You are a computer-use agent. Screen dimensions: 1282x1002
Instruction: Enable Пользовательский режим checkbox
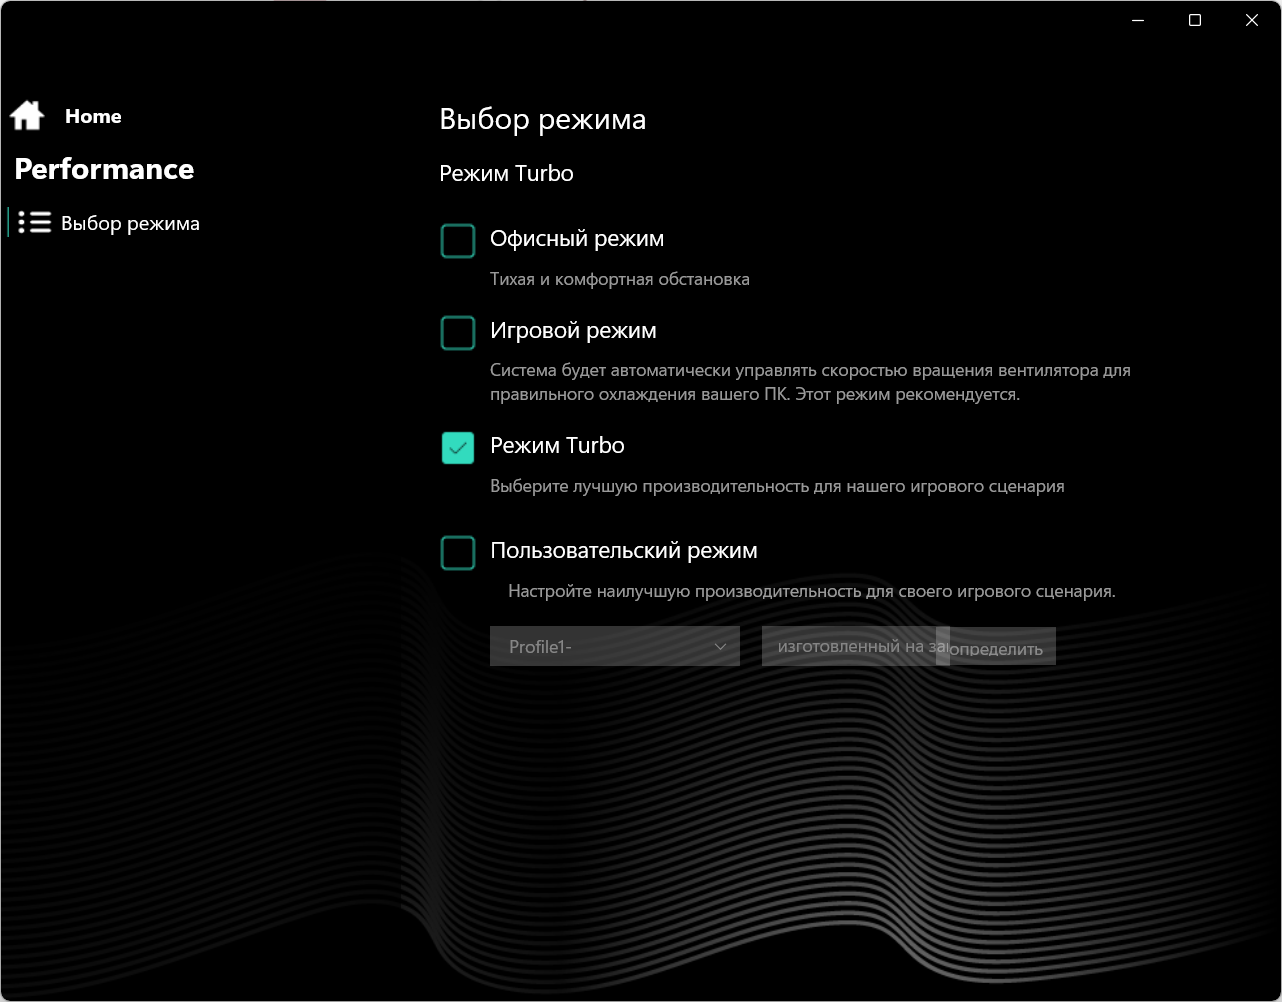458,553
